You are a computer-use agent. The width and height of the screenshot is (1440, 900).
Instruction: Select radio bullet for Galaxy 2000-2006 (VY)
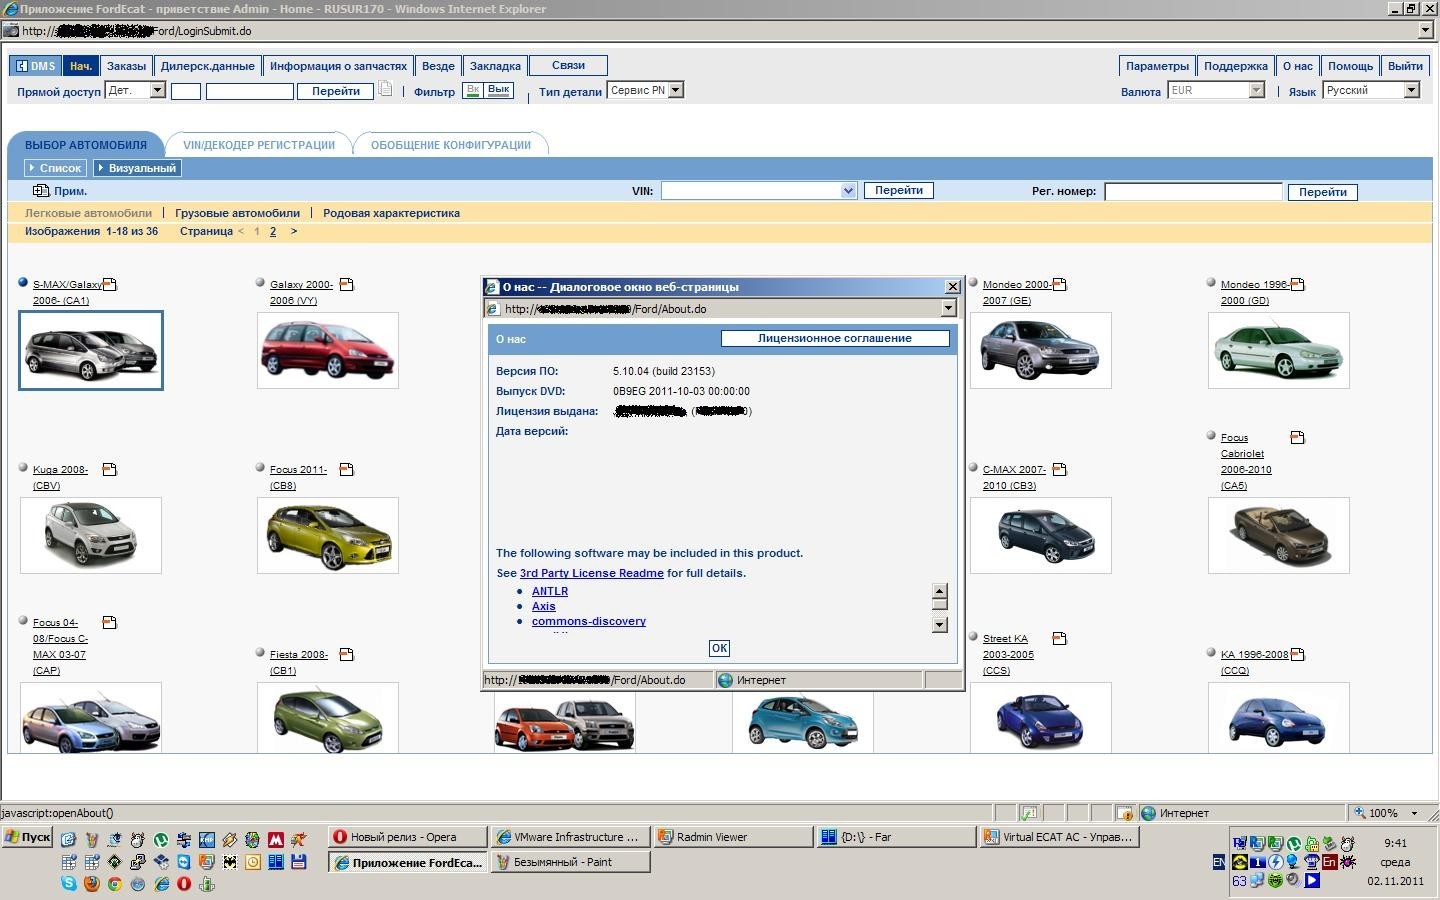pos(261,283)
